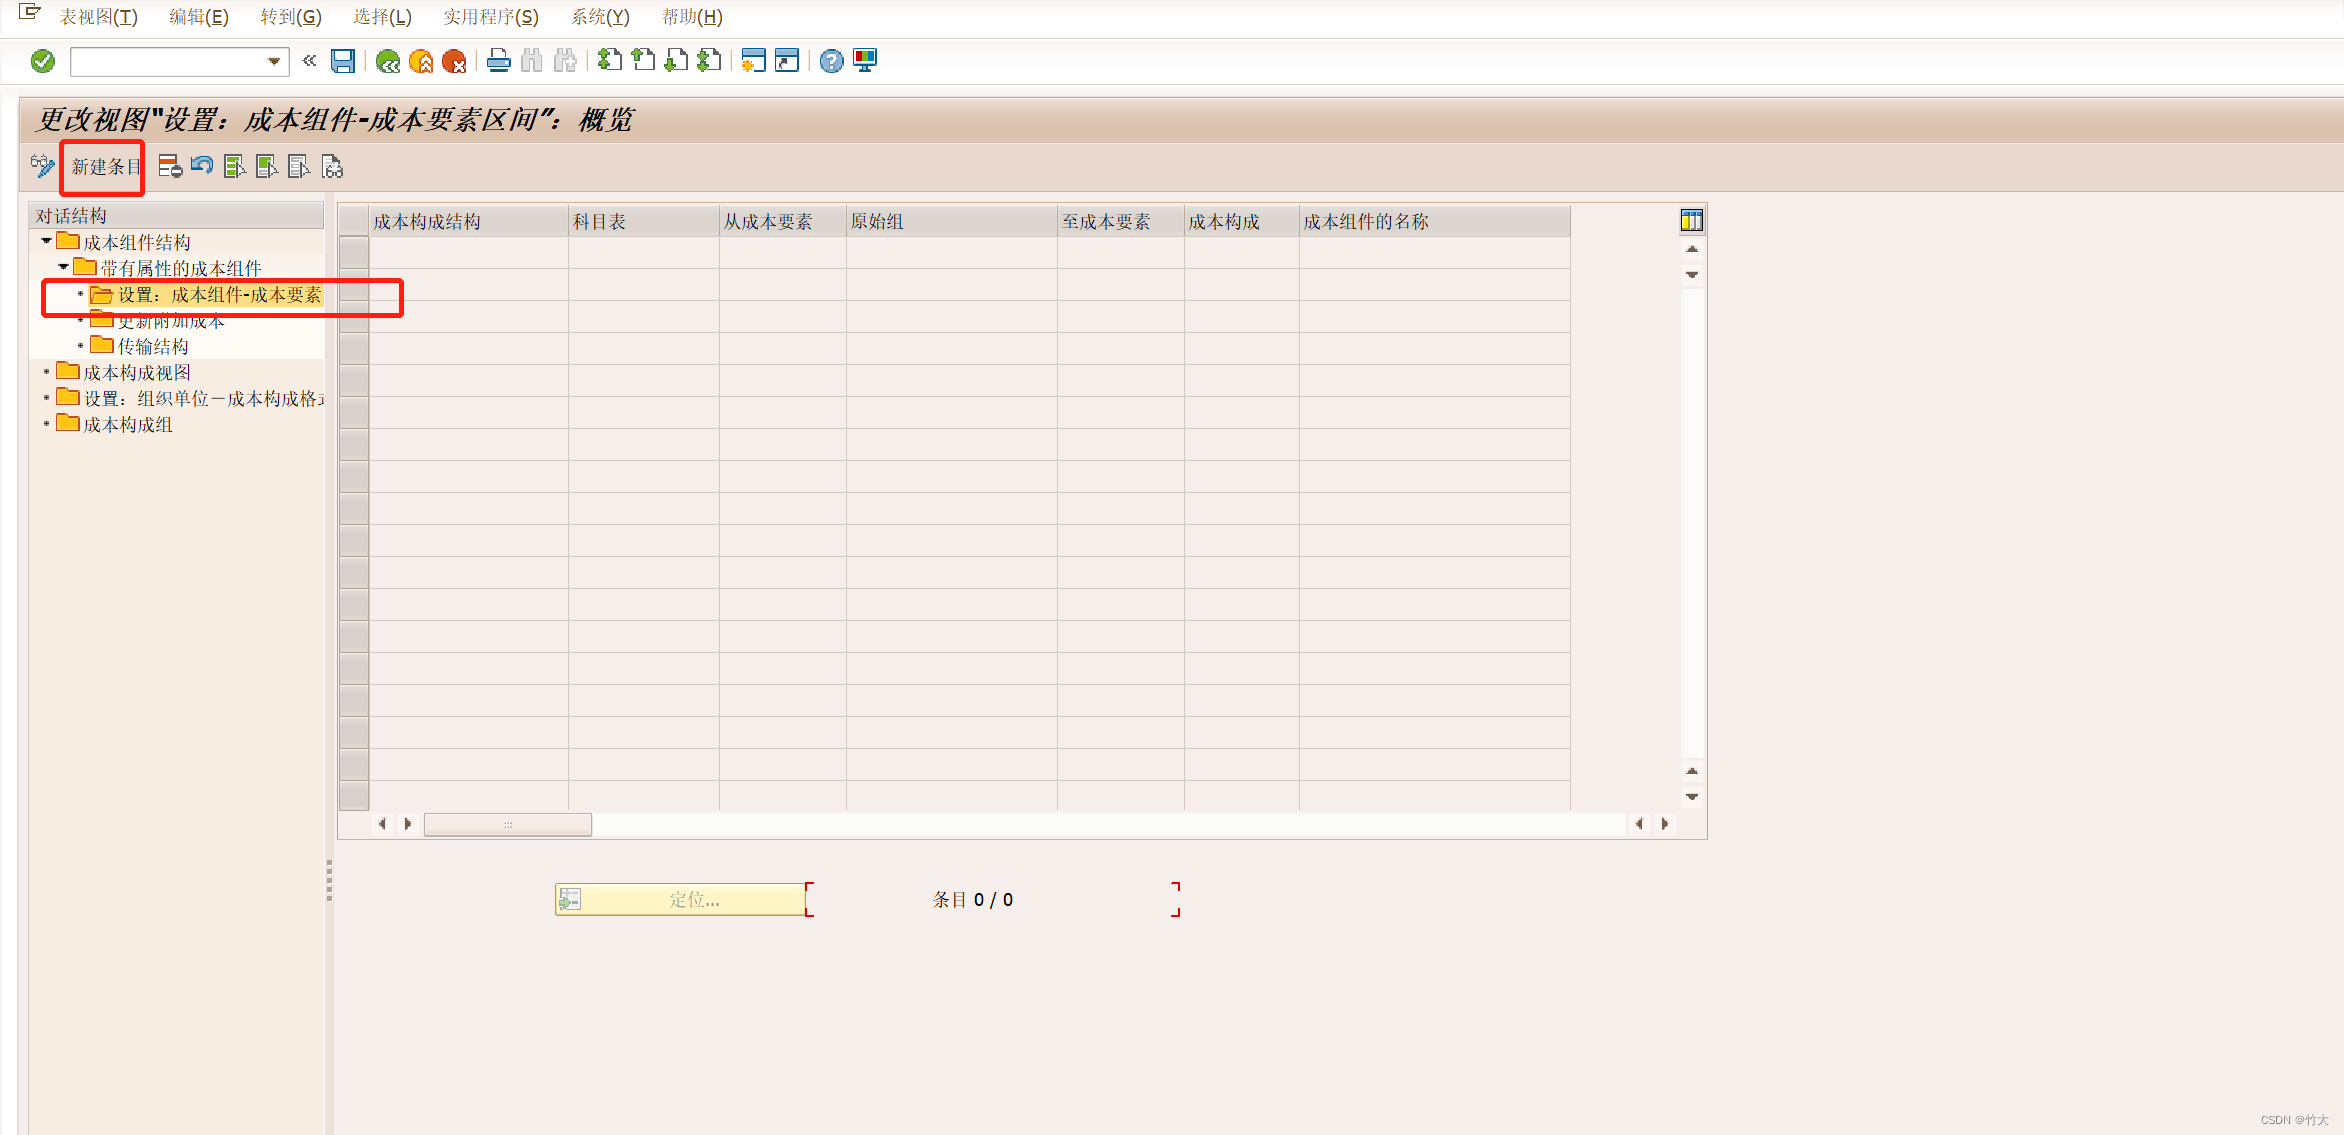The image size is (2344, 1135).
Task: Collapse the 成本组件结构 tree node
Action: (x=46, y=241)
